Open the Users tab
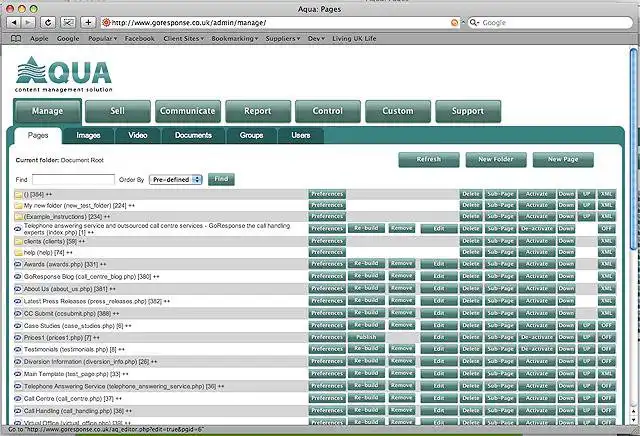This screenshot has height=436, width=640. point(301,136)
